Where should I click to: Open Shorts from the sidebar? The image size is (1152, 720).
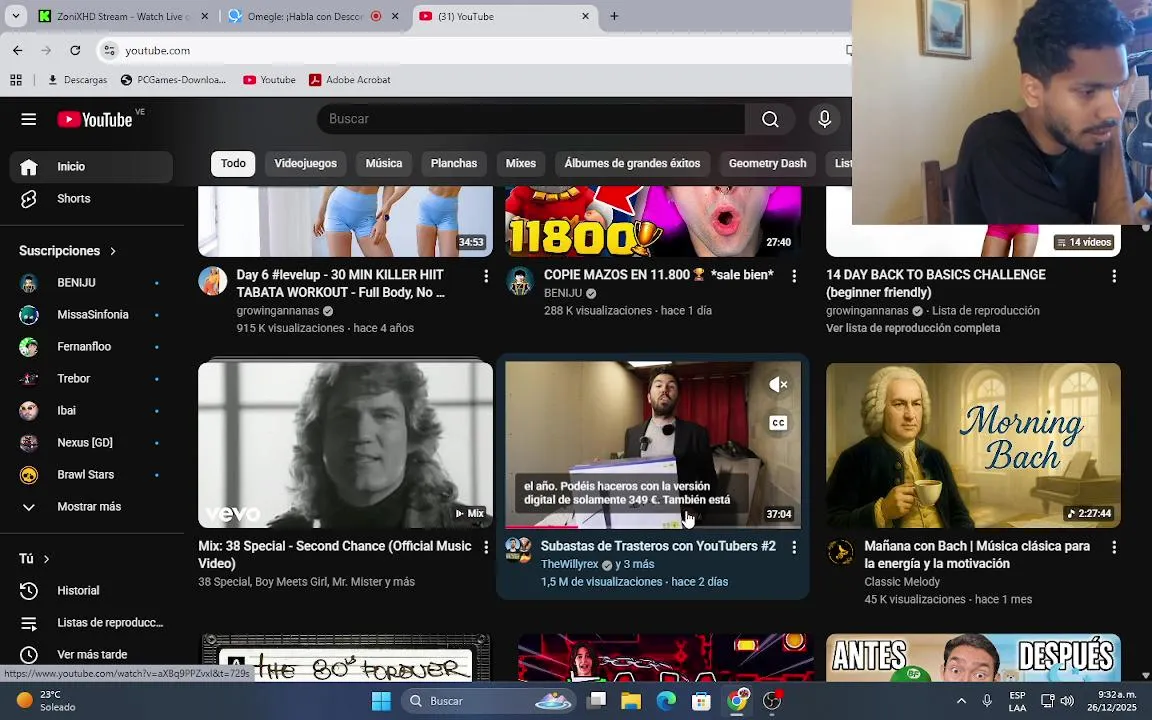91,198
